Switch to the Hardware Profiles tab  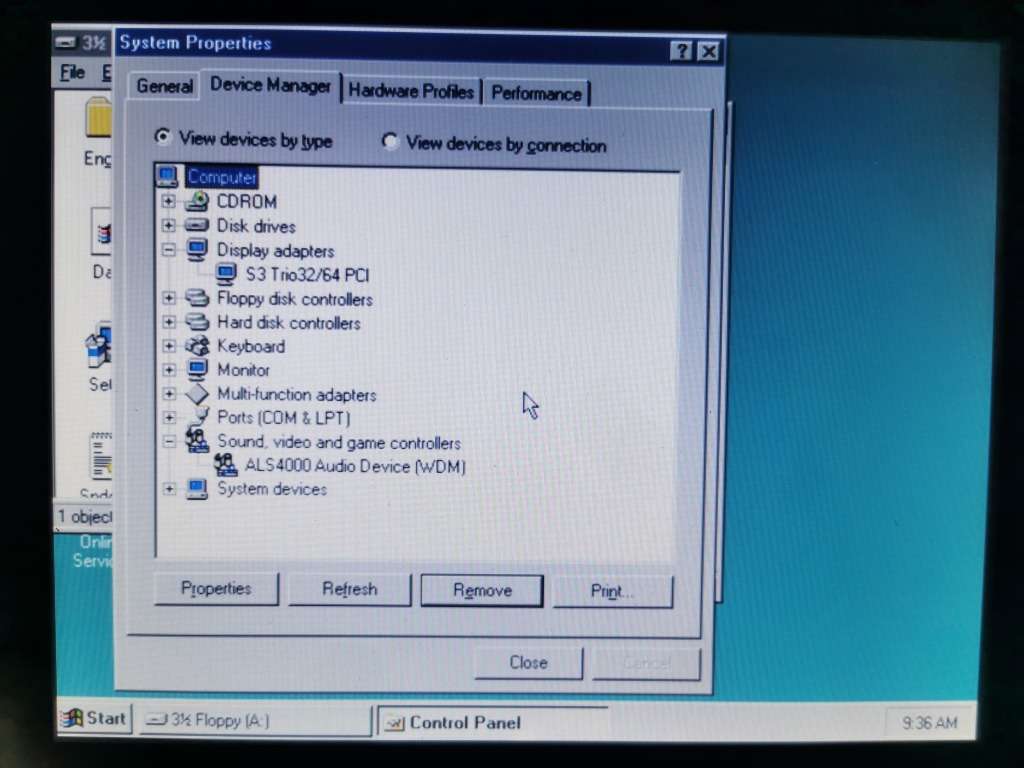point(411,90)
